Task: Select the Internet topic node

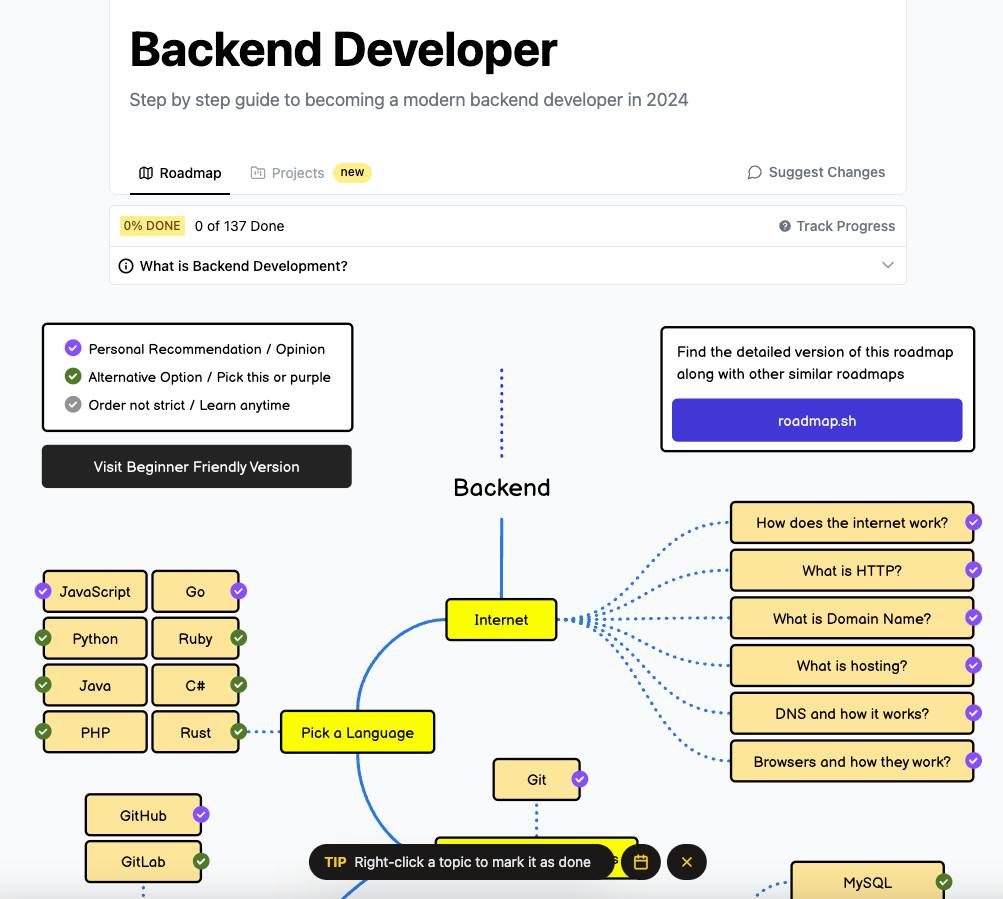Action: [501, 619]
